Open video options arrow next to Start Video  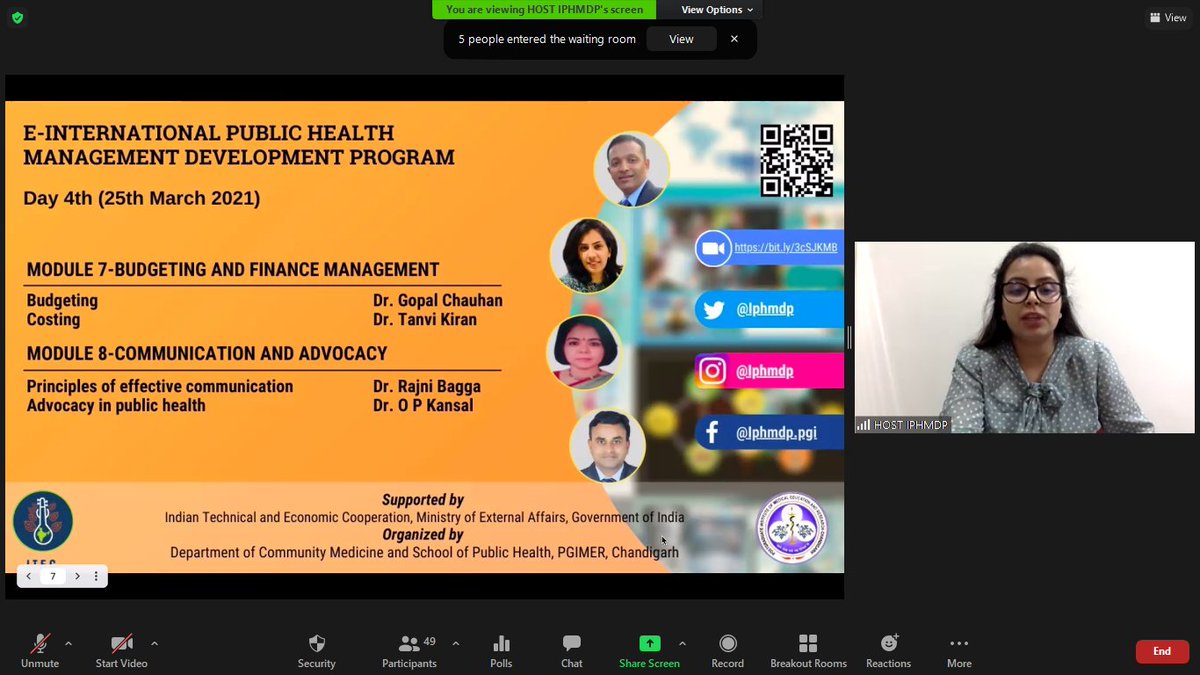[x=154, y=643]
